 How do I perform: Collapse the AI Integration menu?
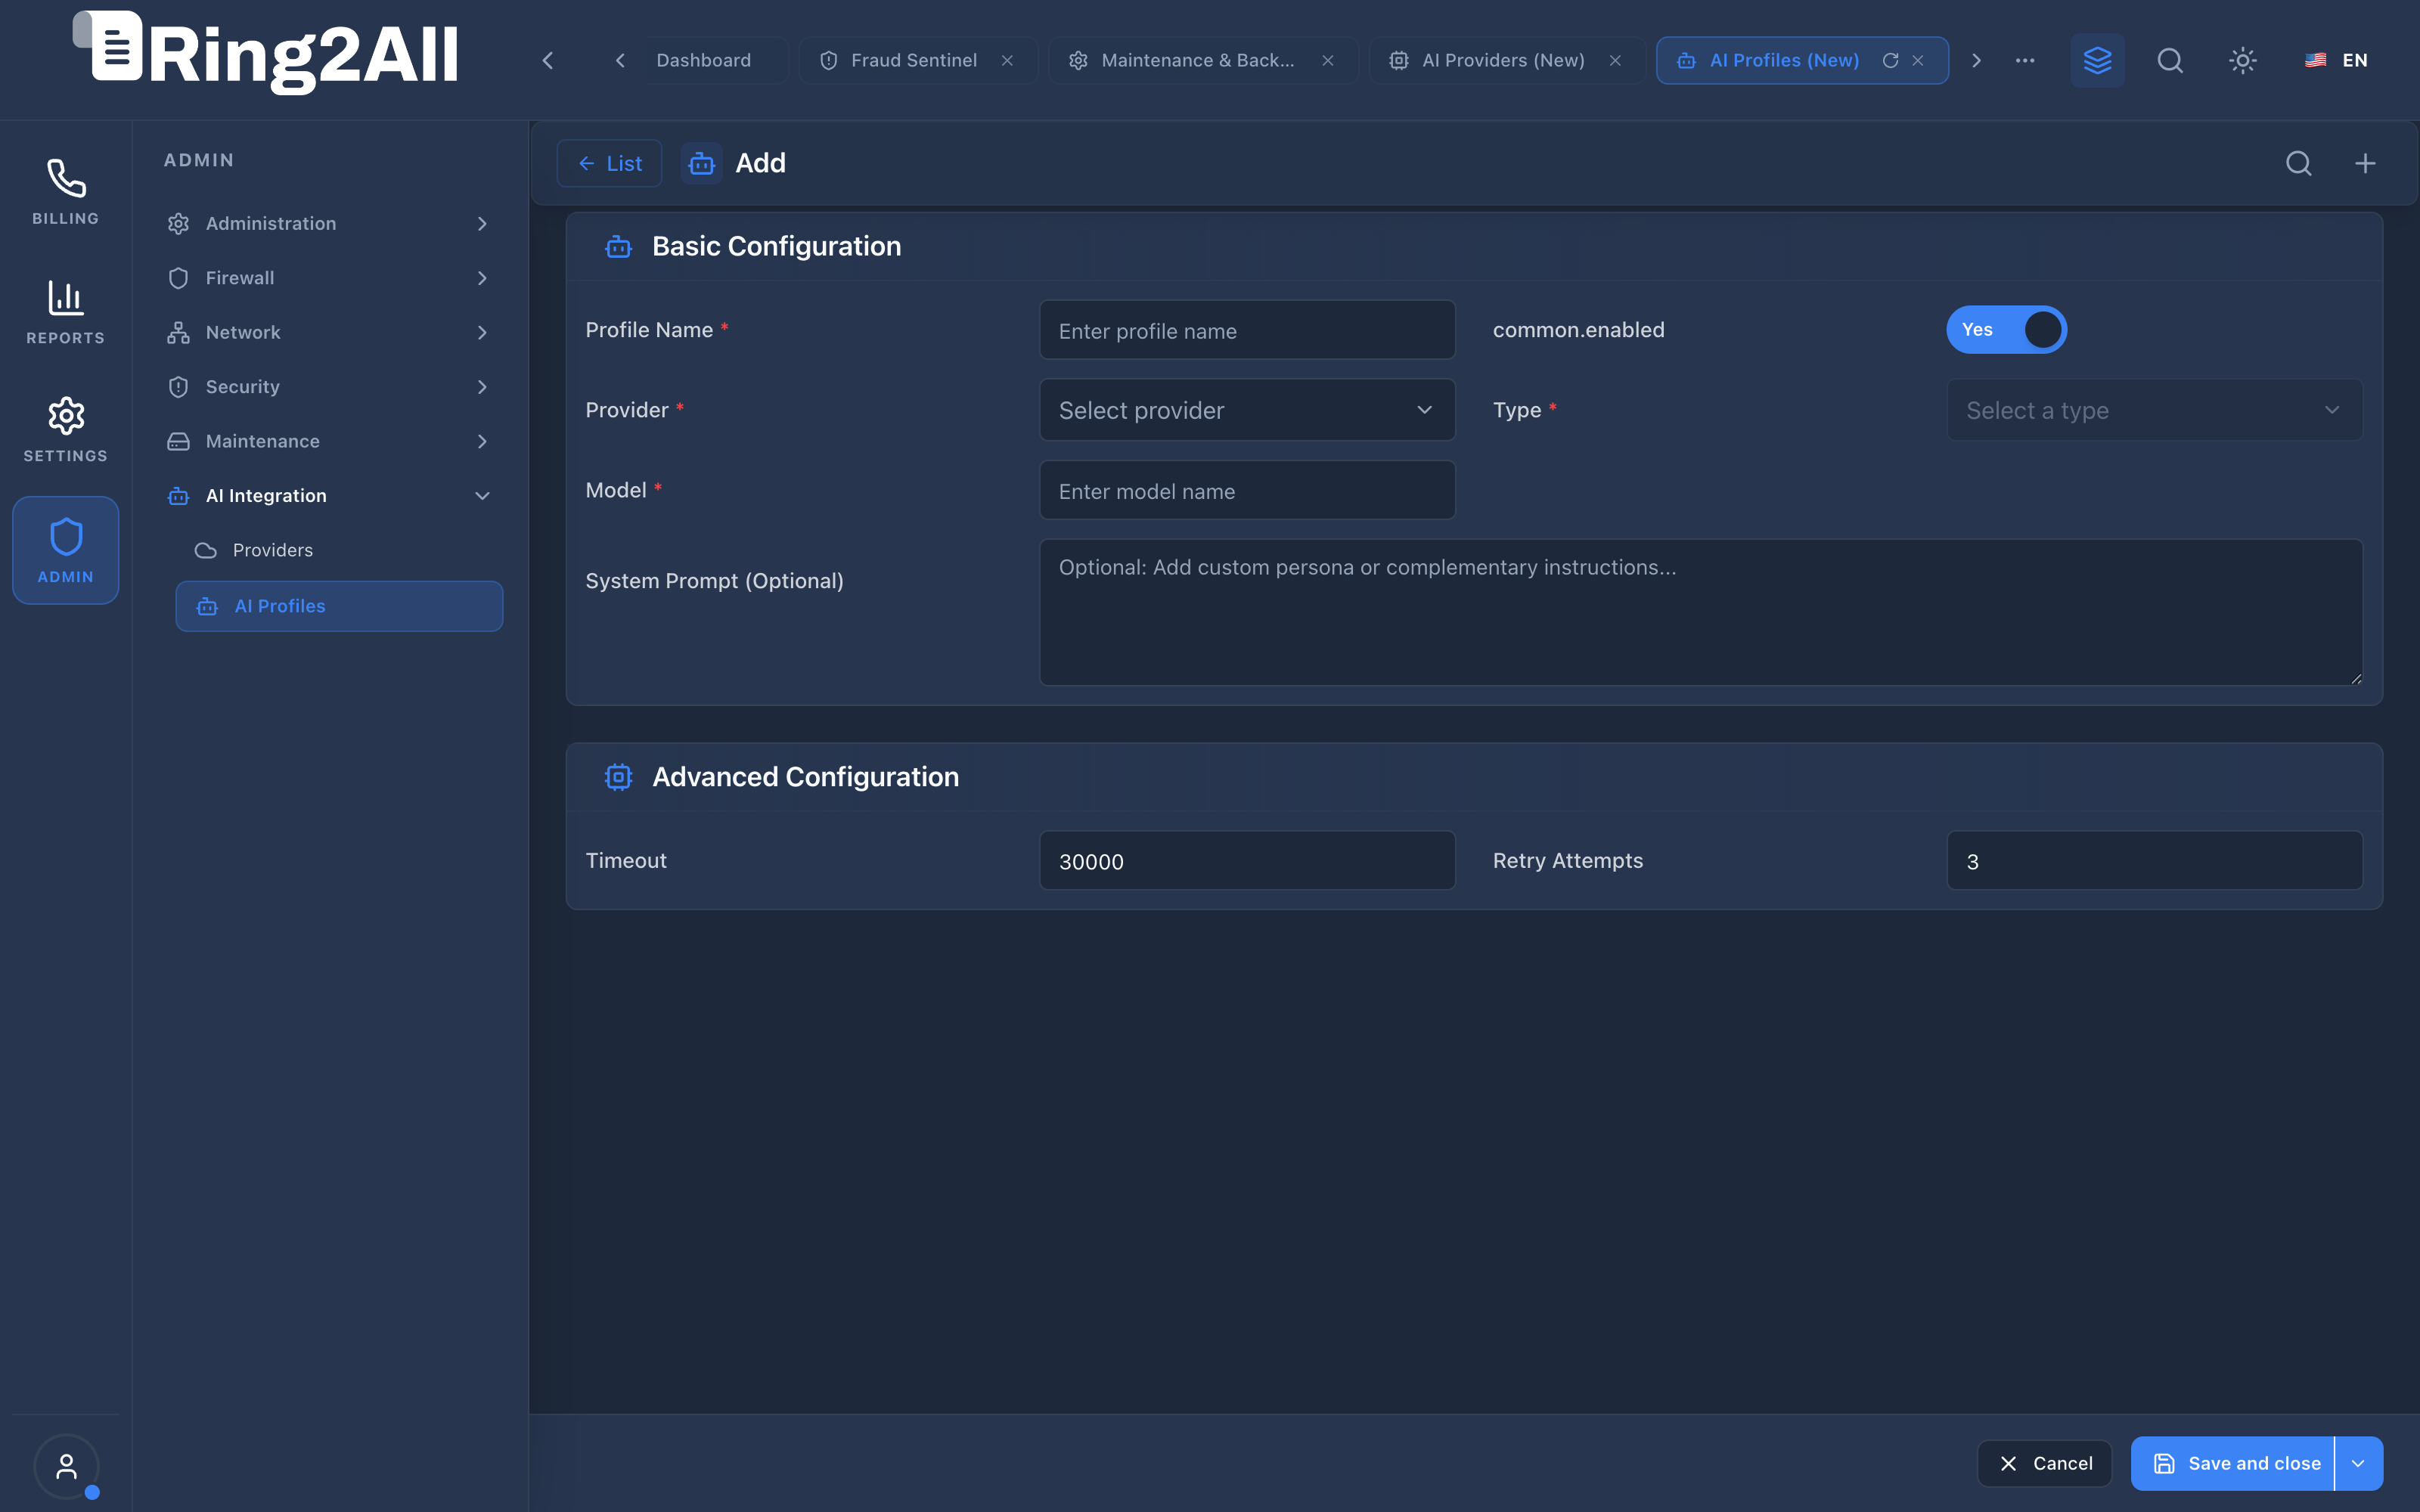pos(330,496)
